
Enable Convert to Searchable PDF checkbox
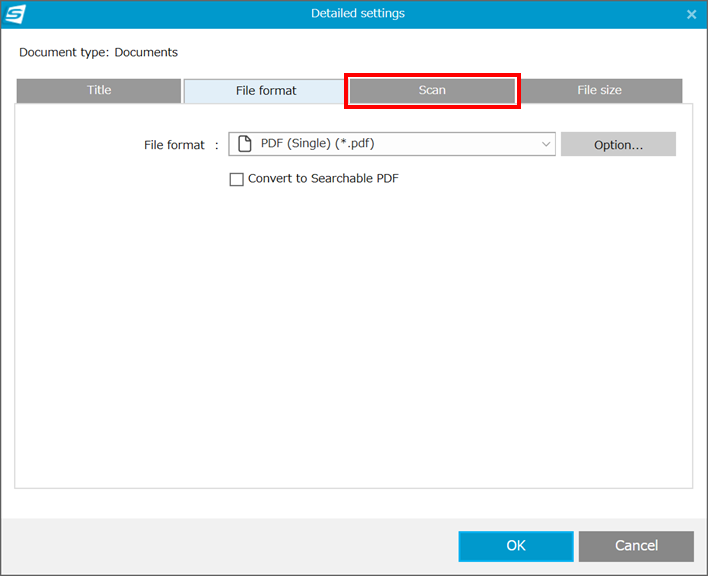[x=237, y=179]
